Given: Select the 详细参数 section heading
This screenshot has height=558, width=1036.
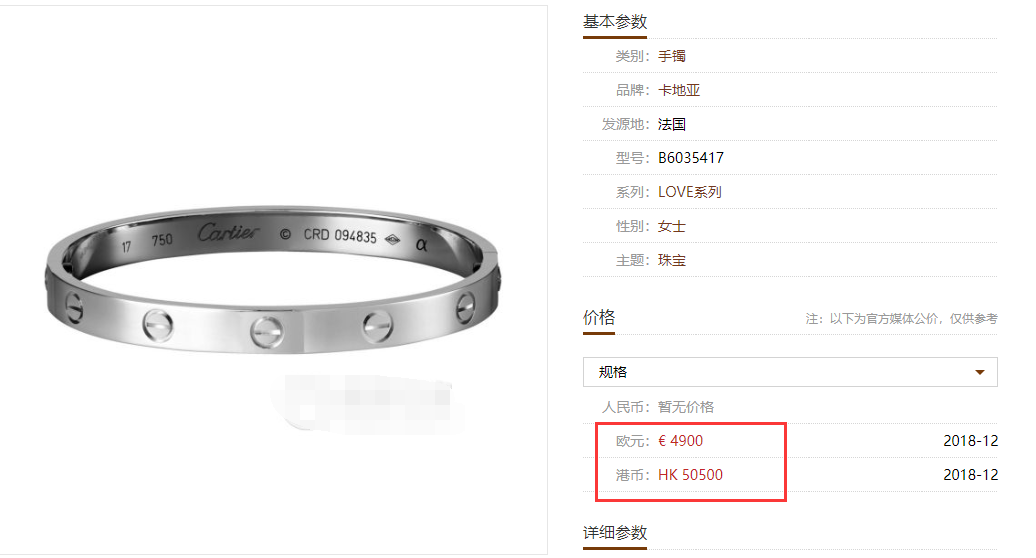Looking at the screenshot, I should coord(614,533).
